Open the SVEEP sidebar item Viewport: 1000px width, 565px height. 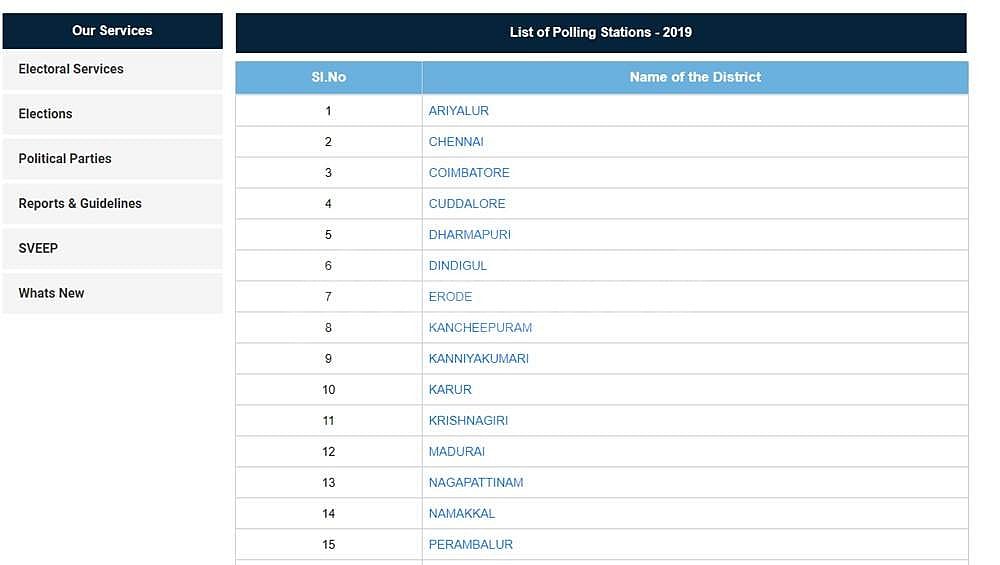pyautogui.click(x=38, y=248)
